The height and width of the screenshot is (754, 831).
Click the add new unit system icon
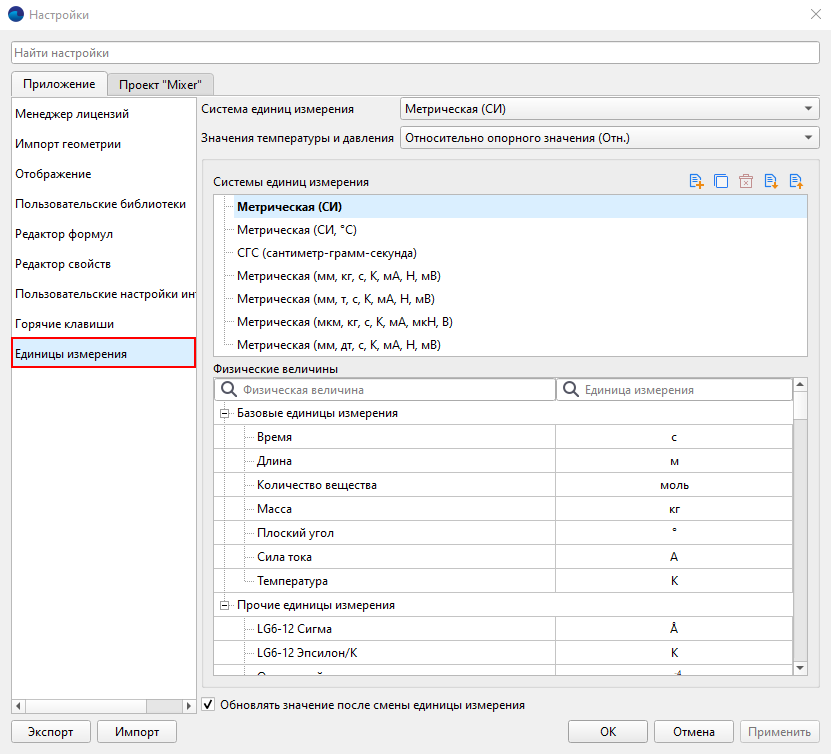pos(696,181)
